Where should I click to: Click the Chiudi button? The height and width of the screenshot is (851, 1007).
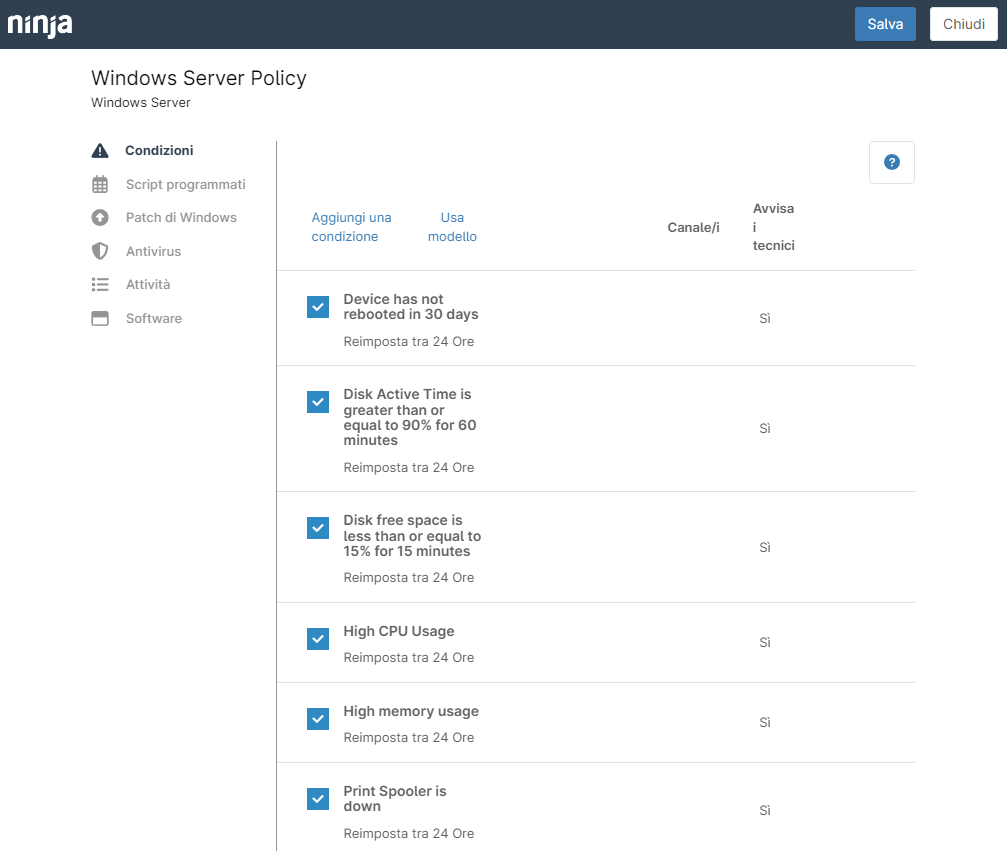963,24
